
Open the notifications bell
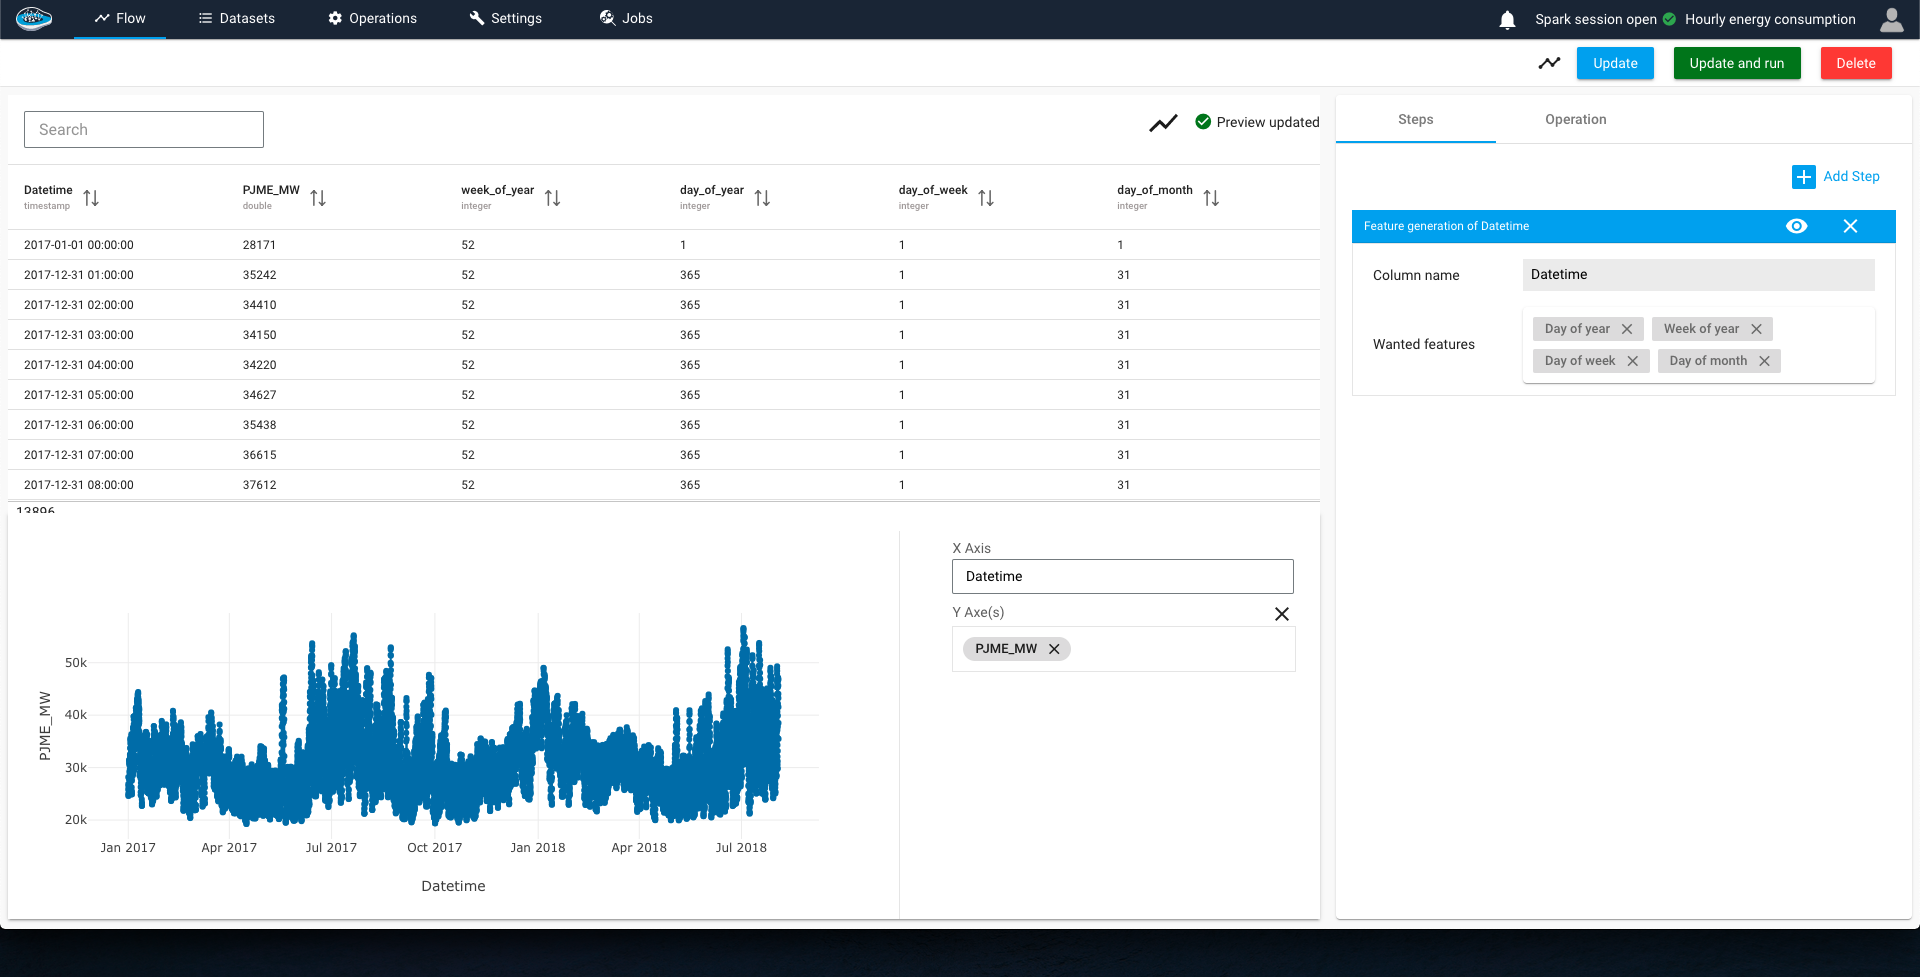pos(1507,18)
